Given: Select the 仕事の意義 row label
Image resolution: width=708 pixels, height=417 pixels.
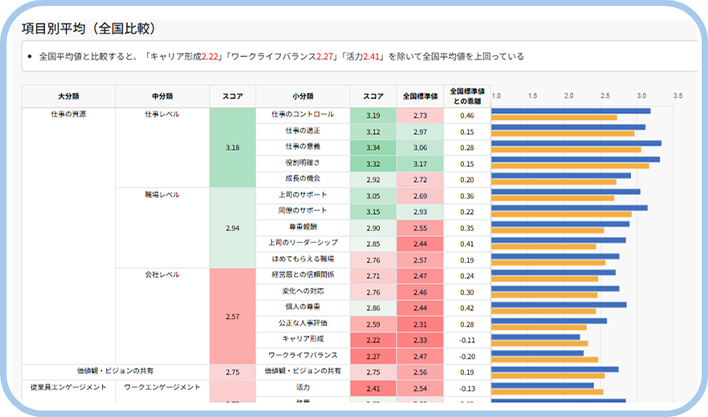Looking at the screenshot, I should (303, 147).
